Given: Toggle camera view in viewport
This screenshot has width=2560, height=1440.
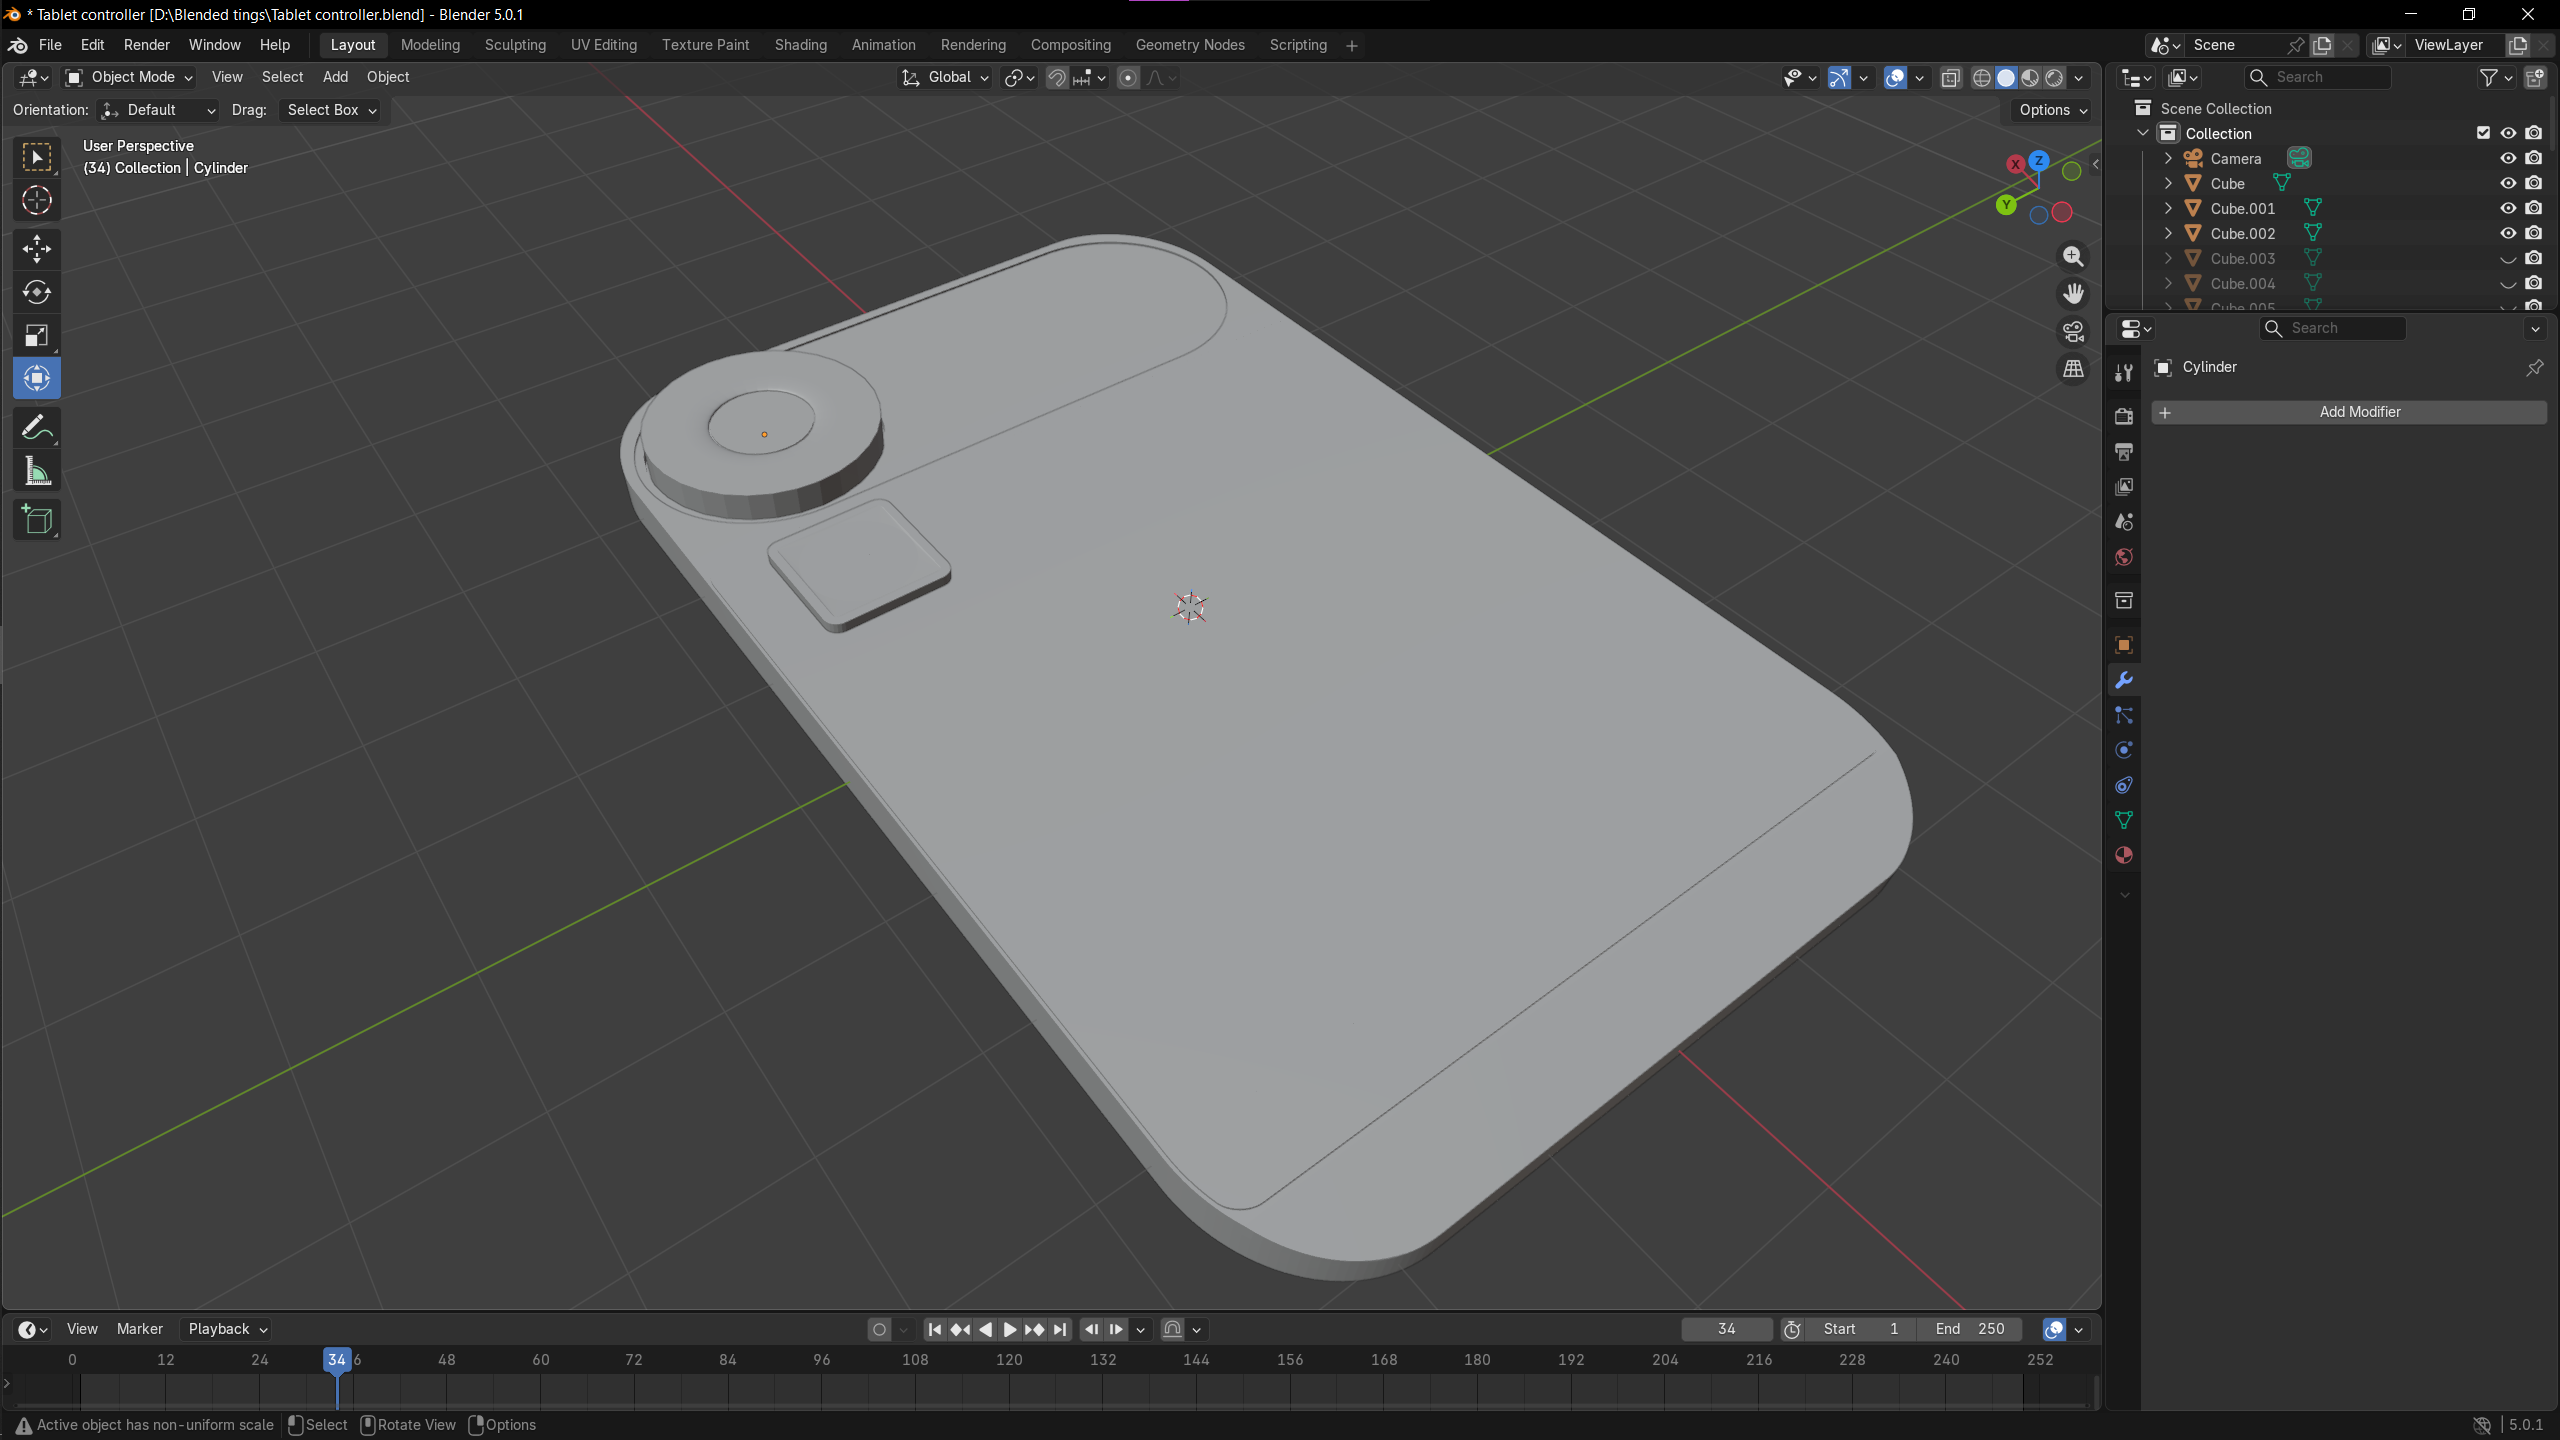Looking at the screenshot, I should tap(2073, 332).
